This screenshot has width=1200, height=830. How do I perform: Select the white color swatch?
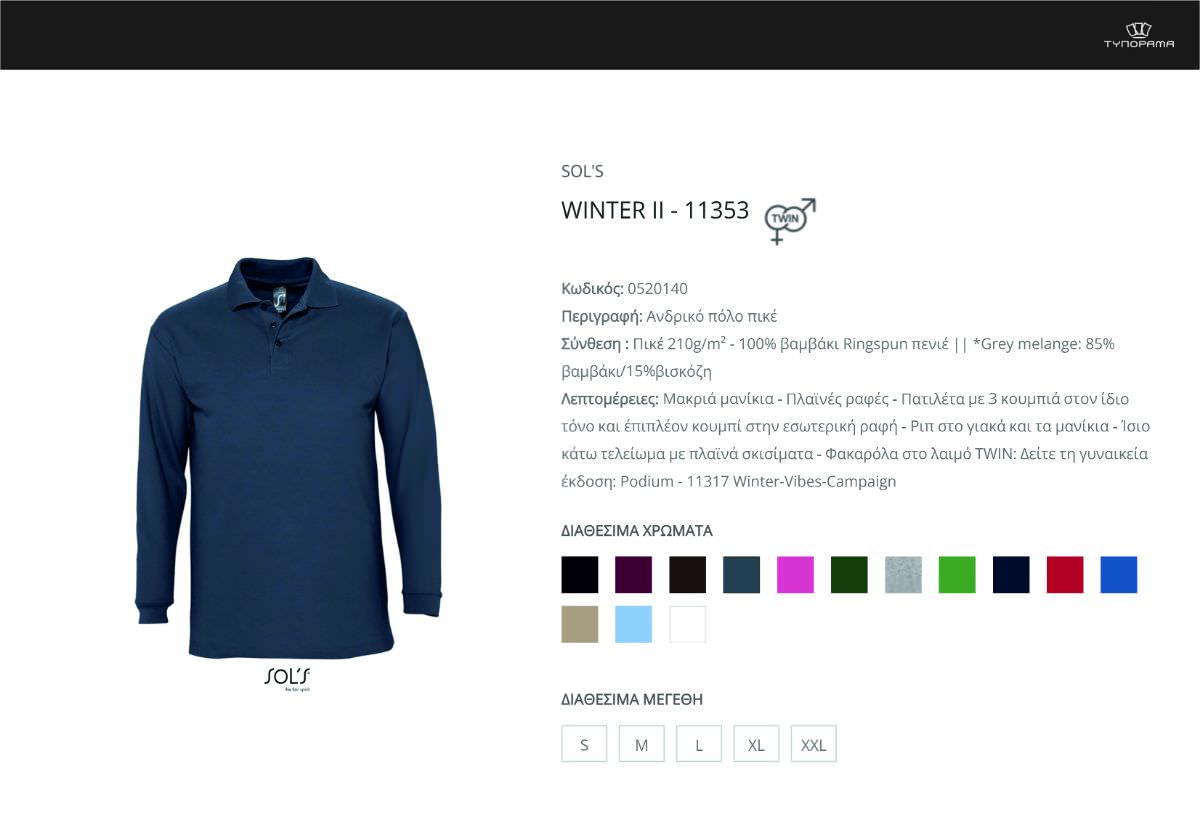(688, 625)
